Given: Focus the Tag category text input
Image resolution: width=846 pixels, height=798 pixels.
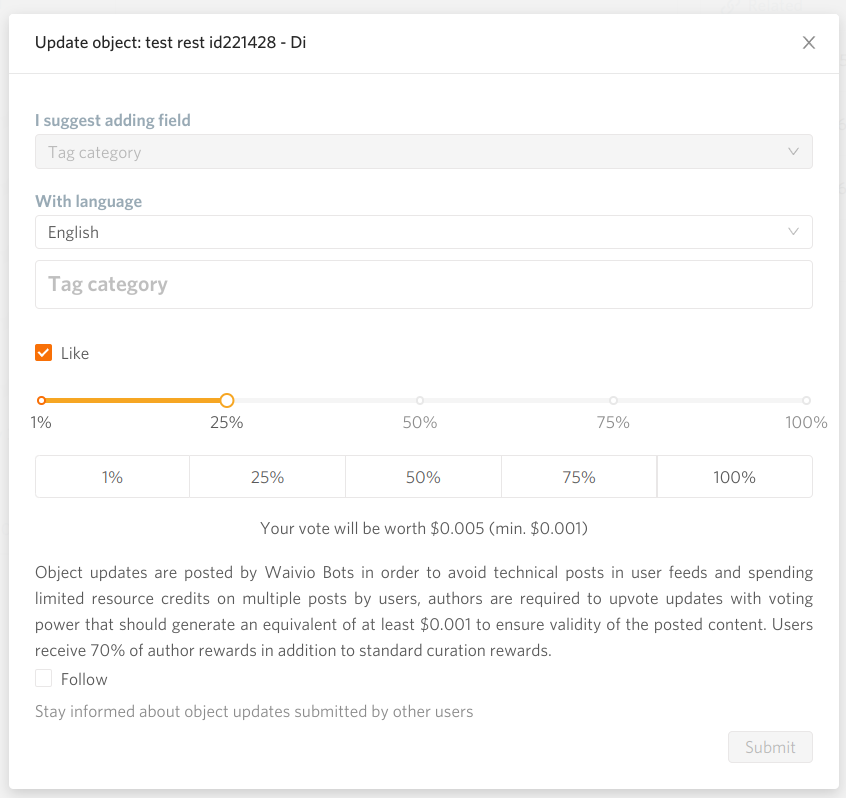Looking at the screenshot, I should (424, 284).
